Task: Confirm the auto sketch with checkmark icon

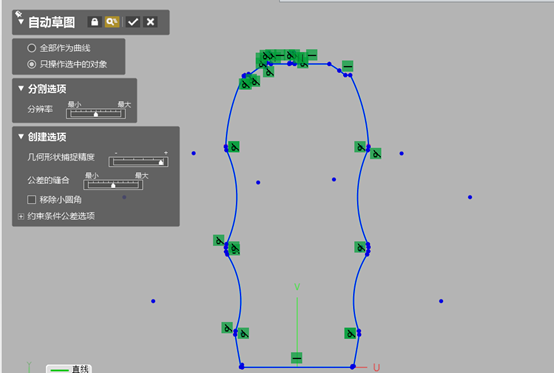Action: pyautogui.click(x=133, y=22)
